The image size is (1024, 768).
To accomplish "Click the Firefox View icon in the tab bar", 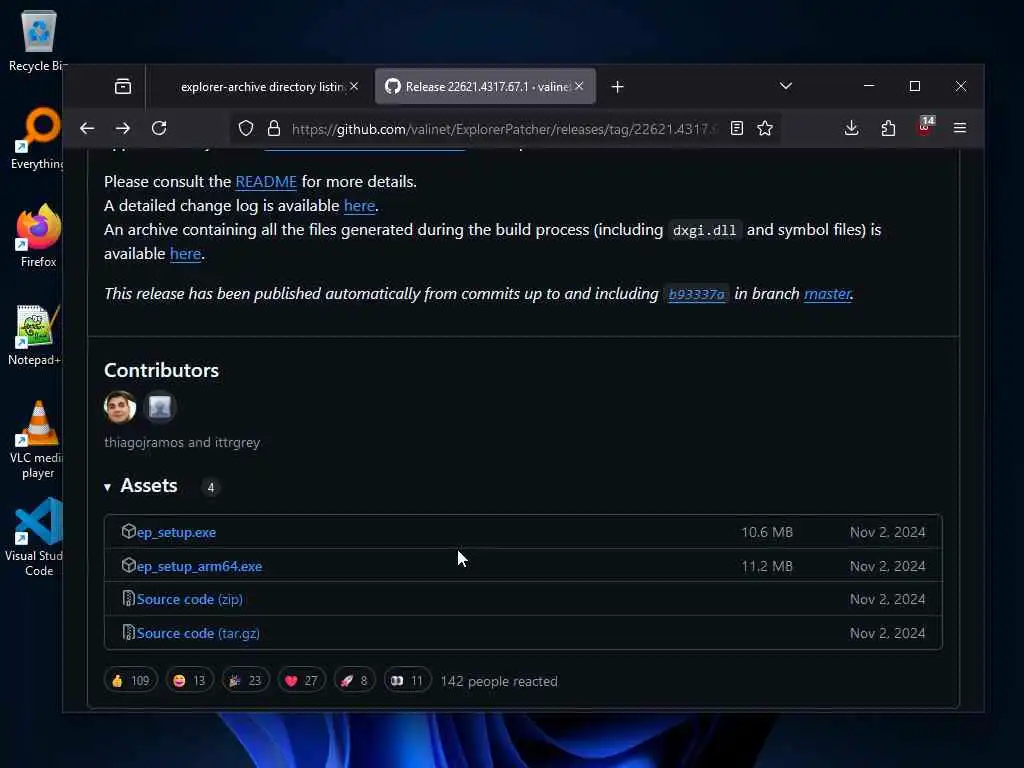I will [123, 86].
